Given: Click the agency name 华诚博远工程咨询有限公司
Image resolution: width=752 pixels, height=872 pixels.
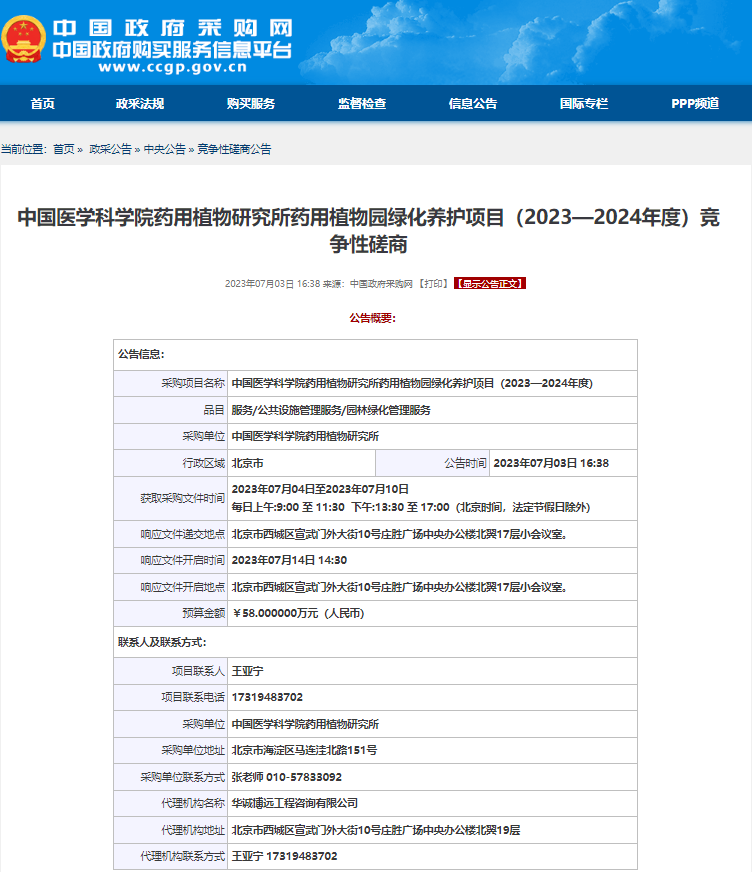Looking at the screenshot, I should [x=295, y=803].
